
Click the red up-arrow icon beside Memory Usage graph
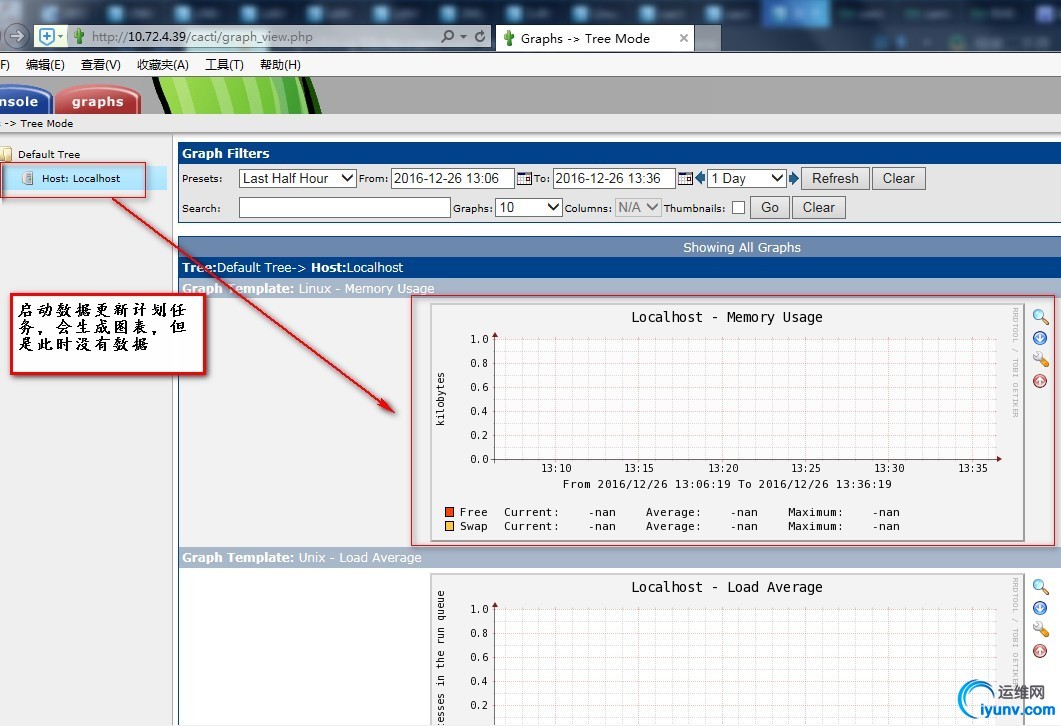(x=1040, y=381)
